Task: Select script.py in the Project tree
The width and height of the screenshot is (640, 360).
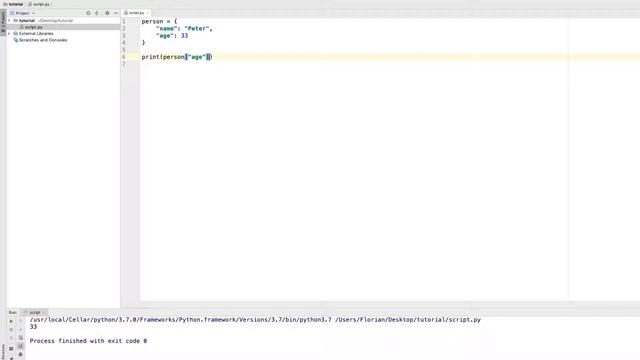Action: pyautogui.click(x=33, y=27)
